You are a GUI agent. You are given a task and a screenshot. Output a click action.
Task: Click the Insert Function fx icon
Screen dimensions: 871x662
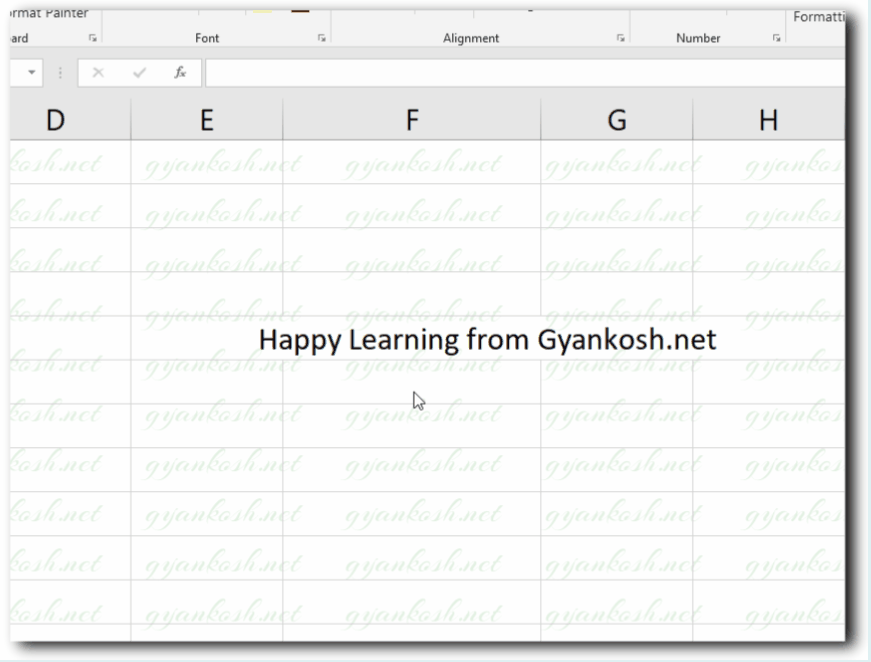coord(180,72)
